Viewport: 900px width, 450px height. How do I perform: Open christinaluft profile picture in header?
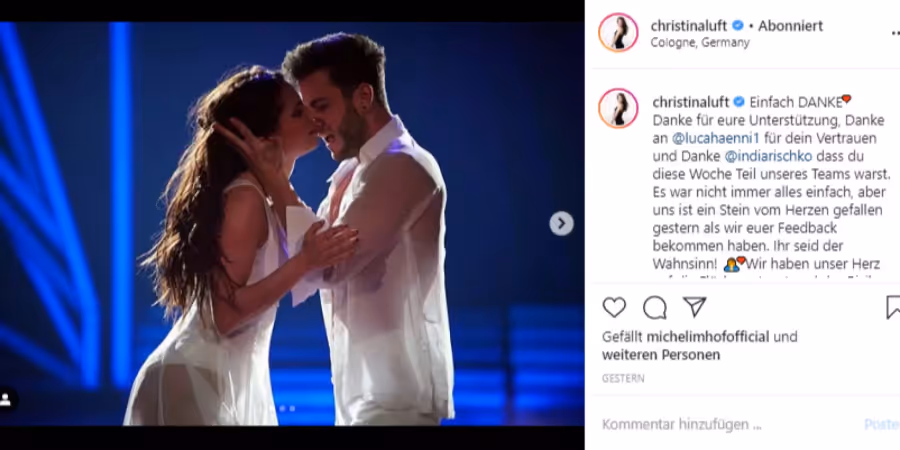618,33
